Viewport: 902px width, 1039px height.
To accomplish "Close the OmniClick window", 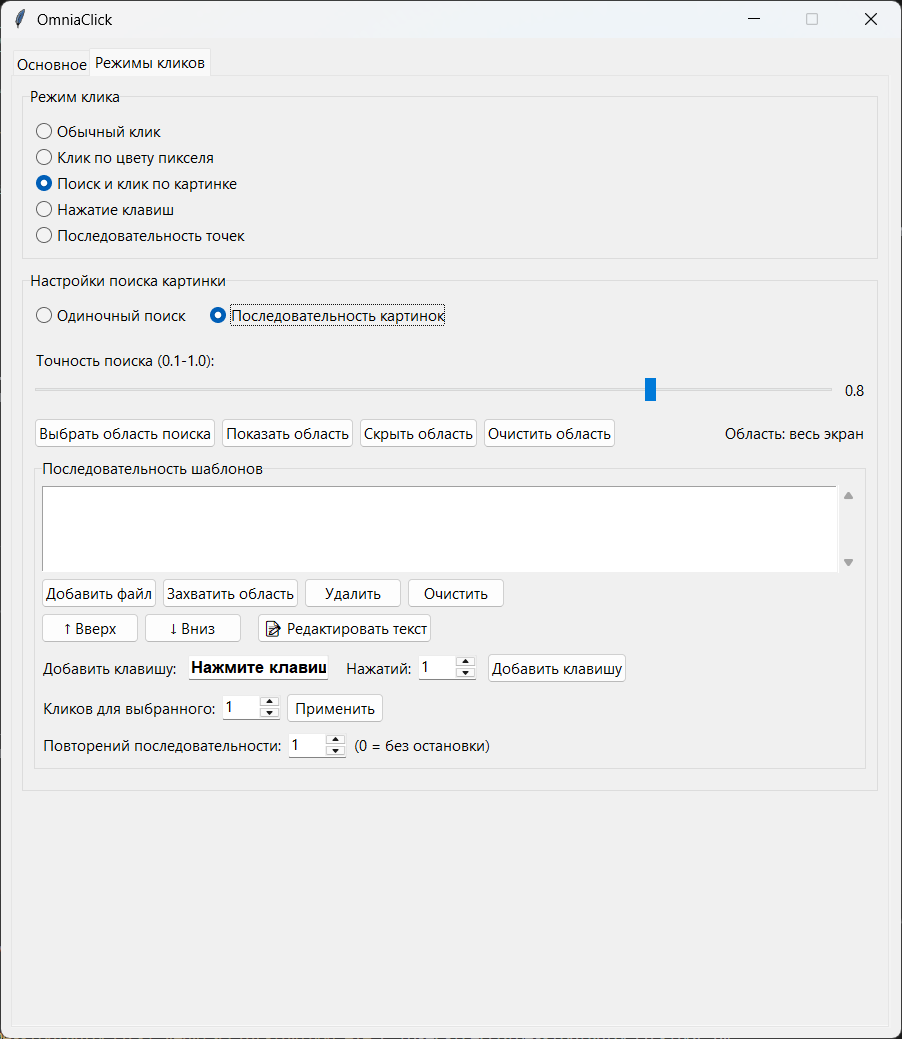I will tap(871, 19).
